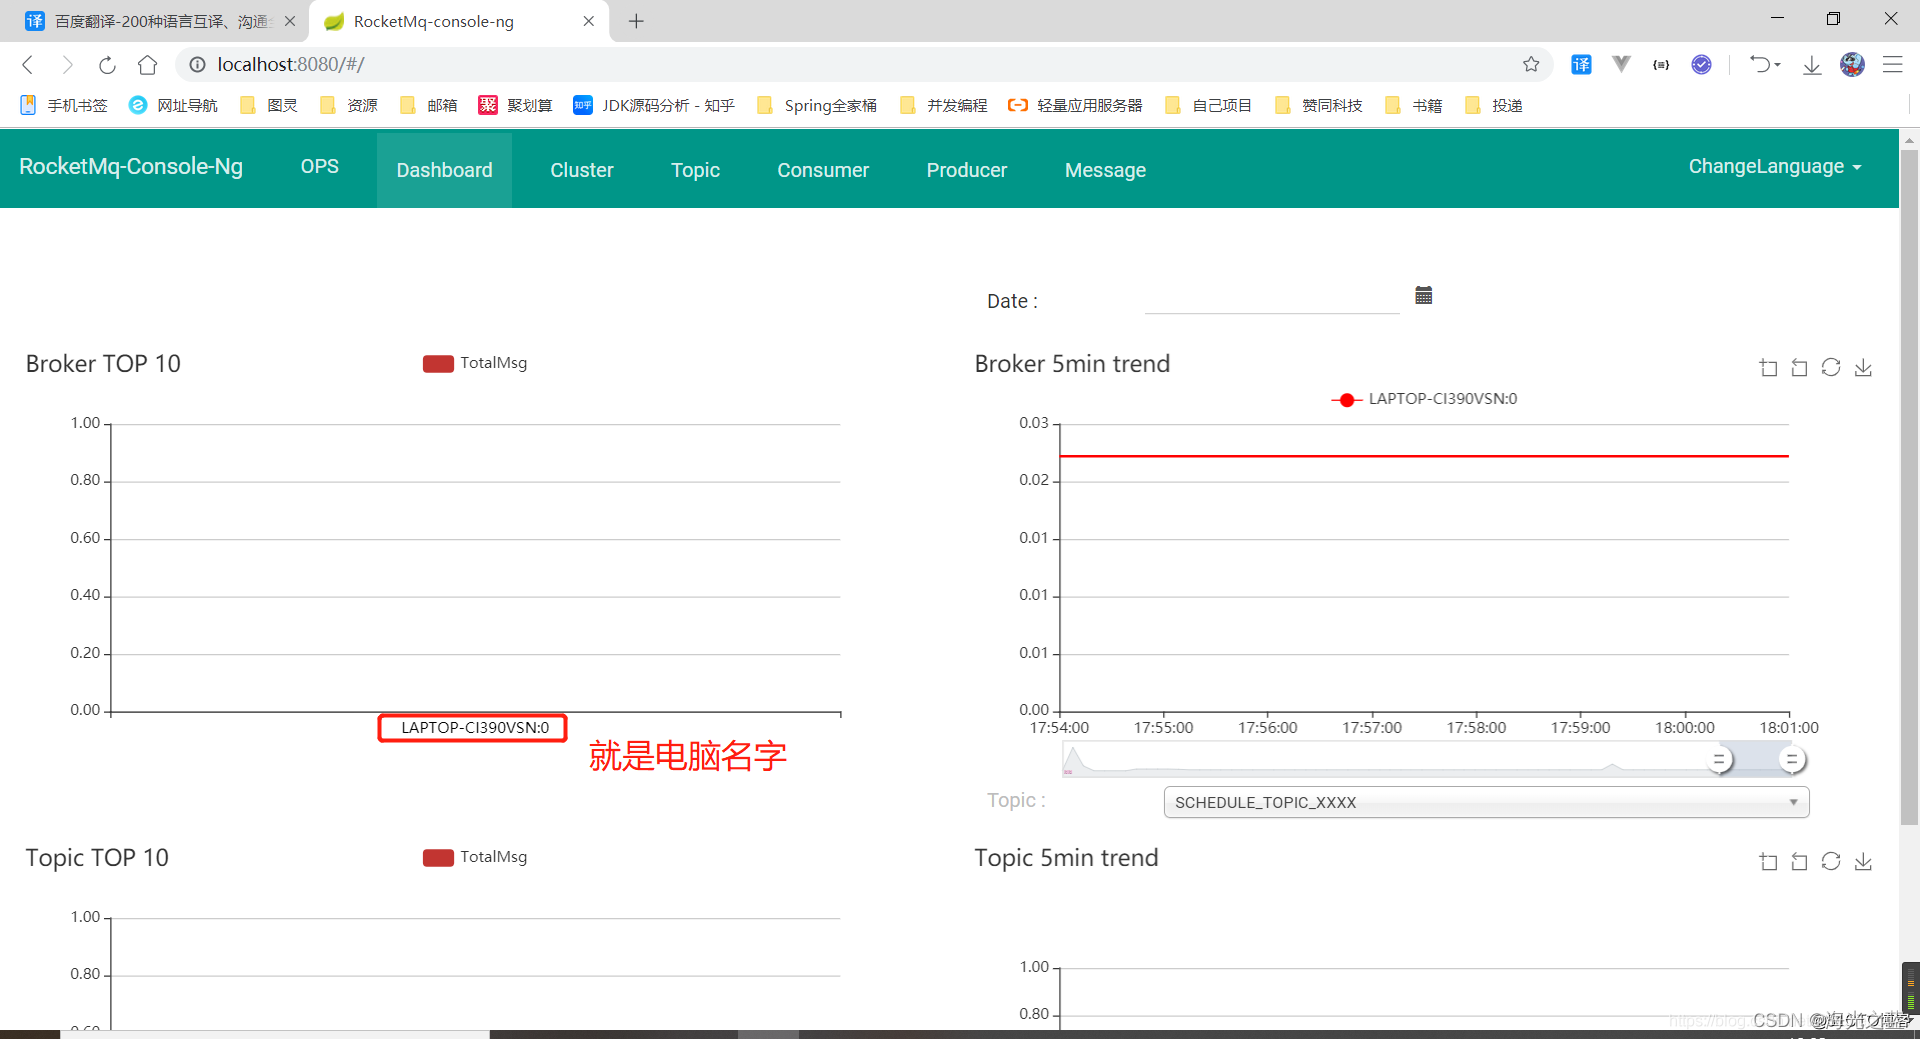Click area zoom icon in Topic 5min trend
1920x1039 pixels.
1768,862
